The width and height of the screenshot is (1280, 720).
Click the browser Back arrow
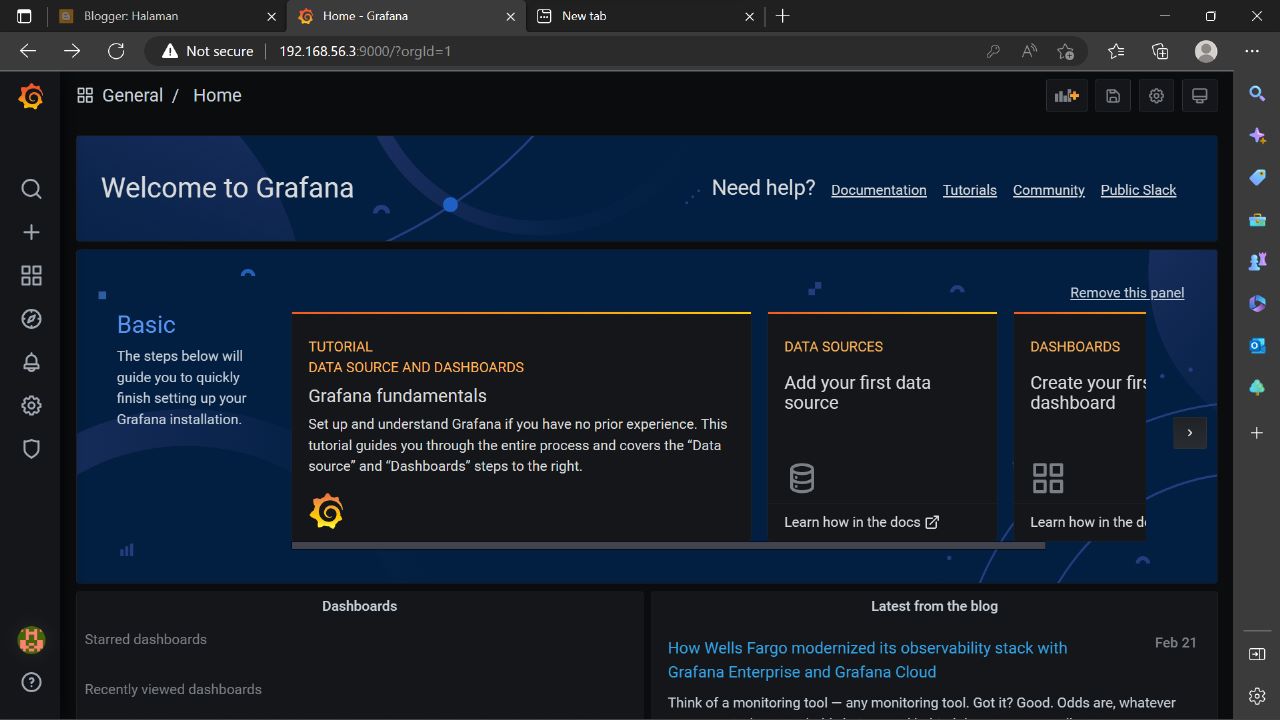click(28, 51)
